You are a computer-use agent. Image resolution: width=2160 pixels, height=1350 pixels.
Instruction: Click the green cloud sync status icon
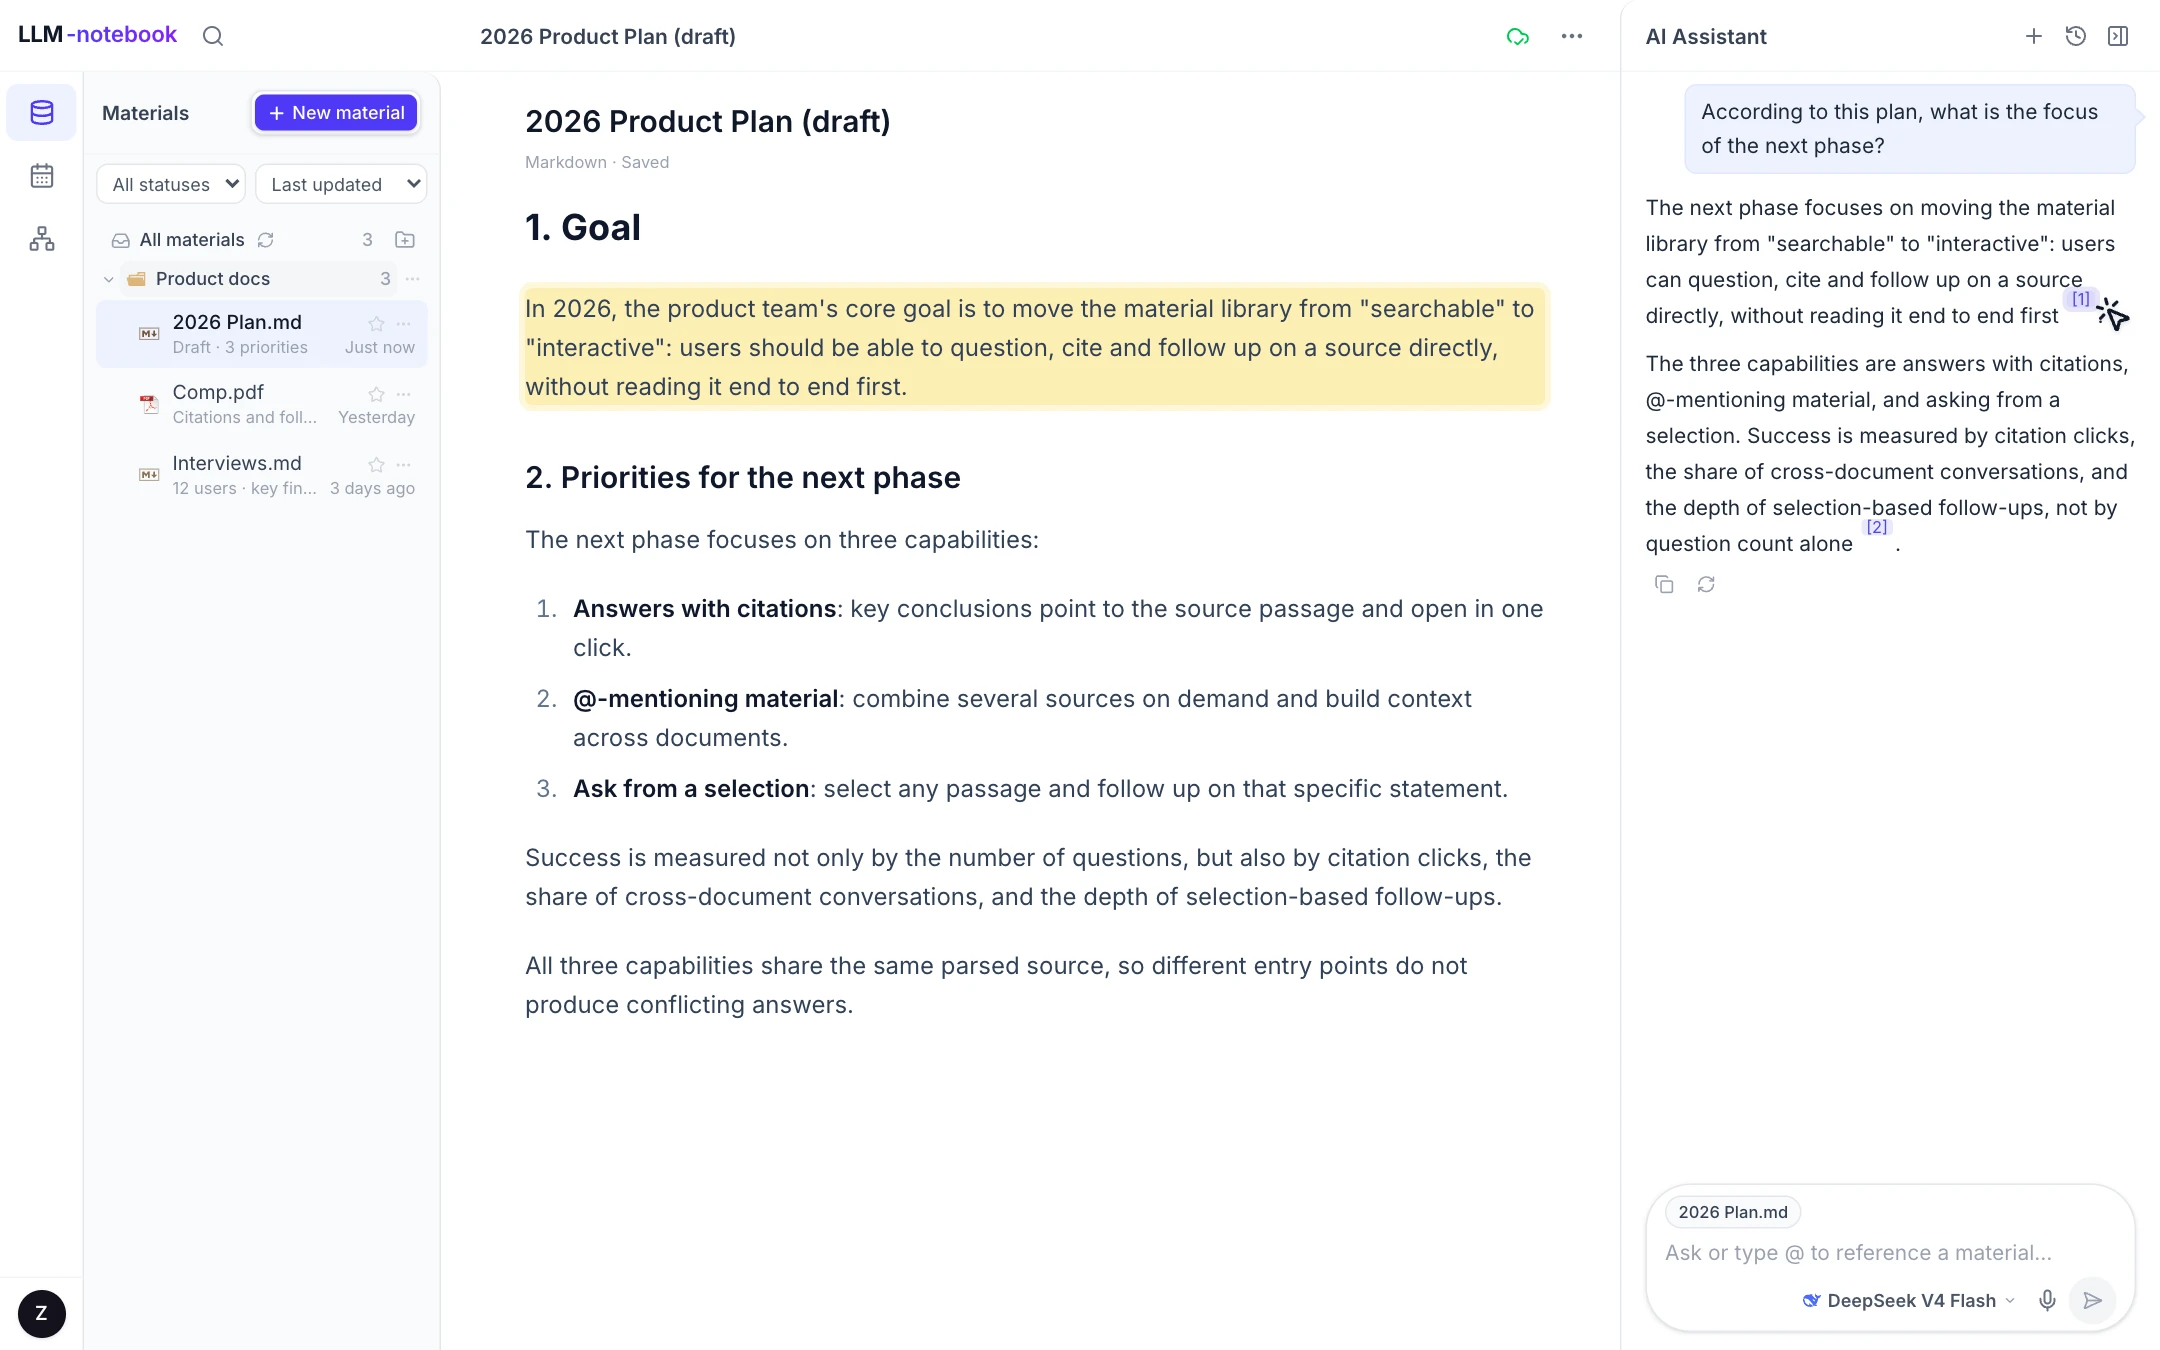[1518, 37]
